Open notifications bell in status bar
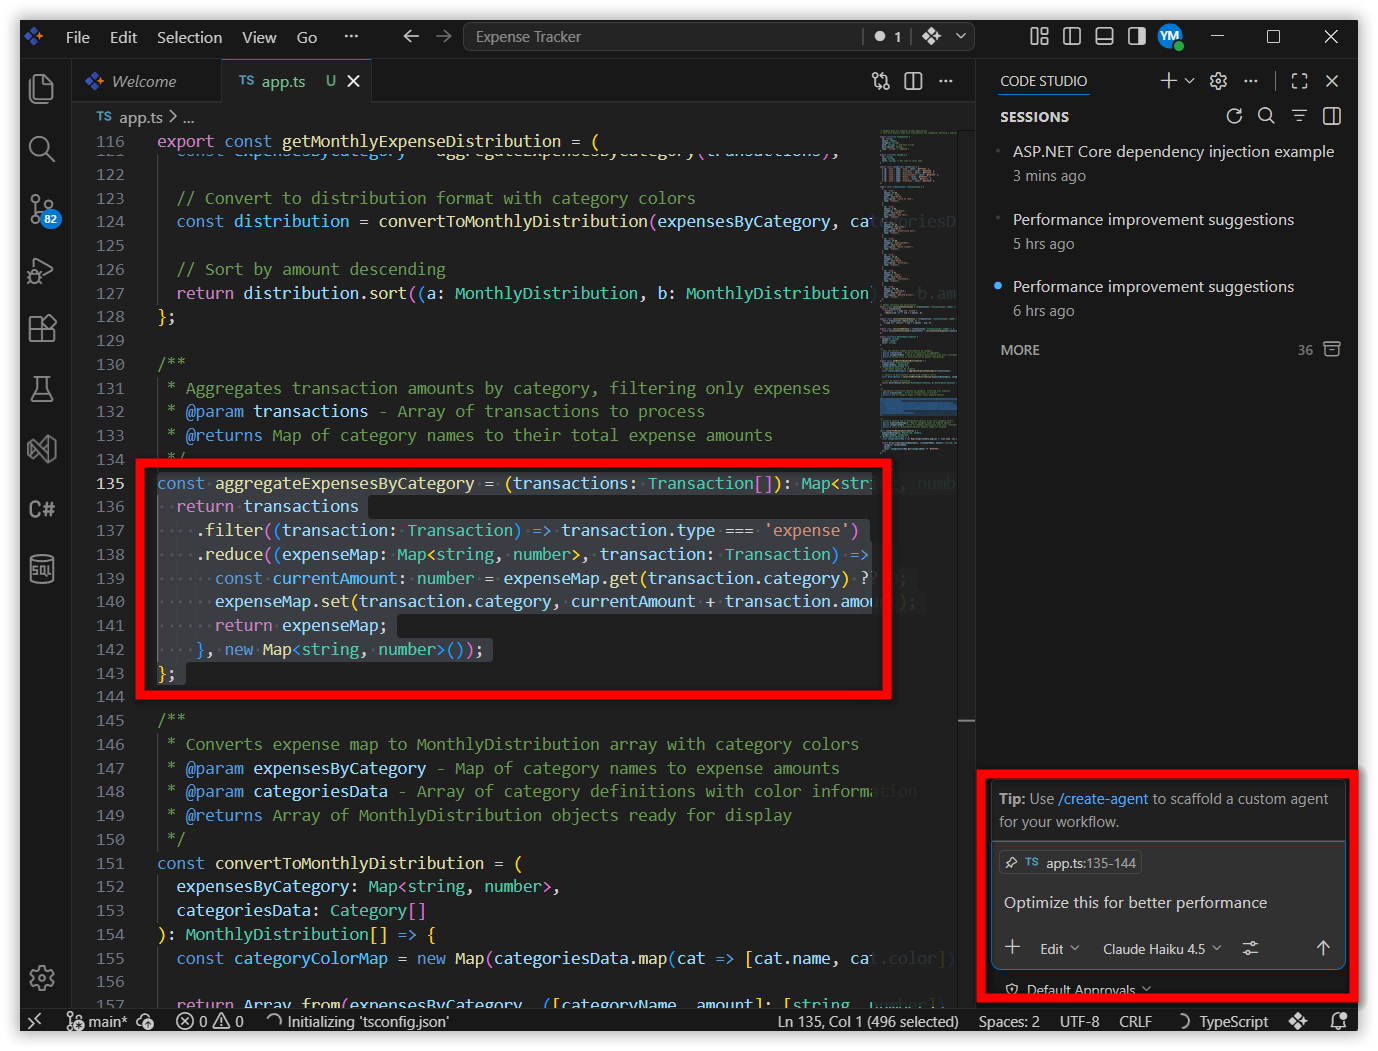1378x1051 pixels. coord(1339,1021)
